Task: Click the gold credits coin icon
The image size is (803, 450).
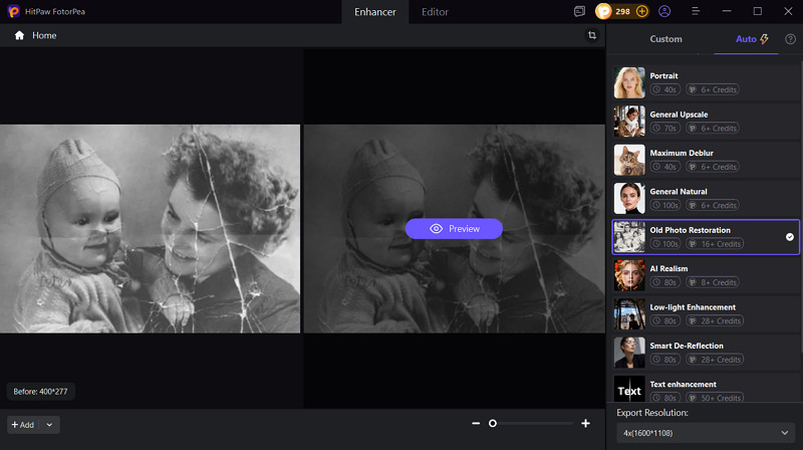Action: (x=604, y=11)
